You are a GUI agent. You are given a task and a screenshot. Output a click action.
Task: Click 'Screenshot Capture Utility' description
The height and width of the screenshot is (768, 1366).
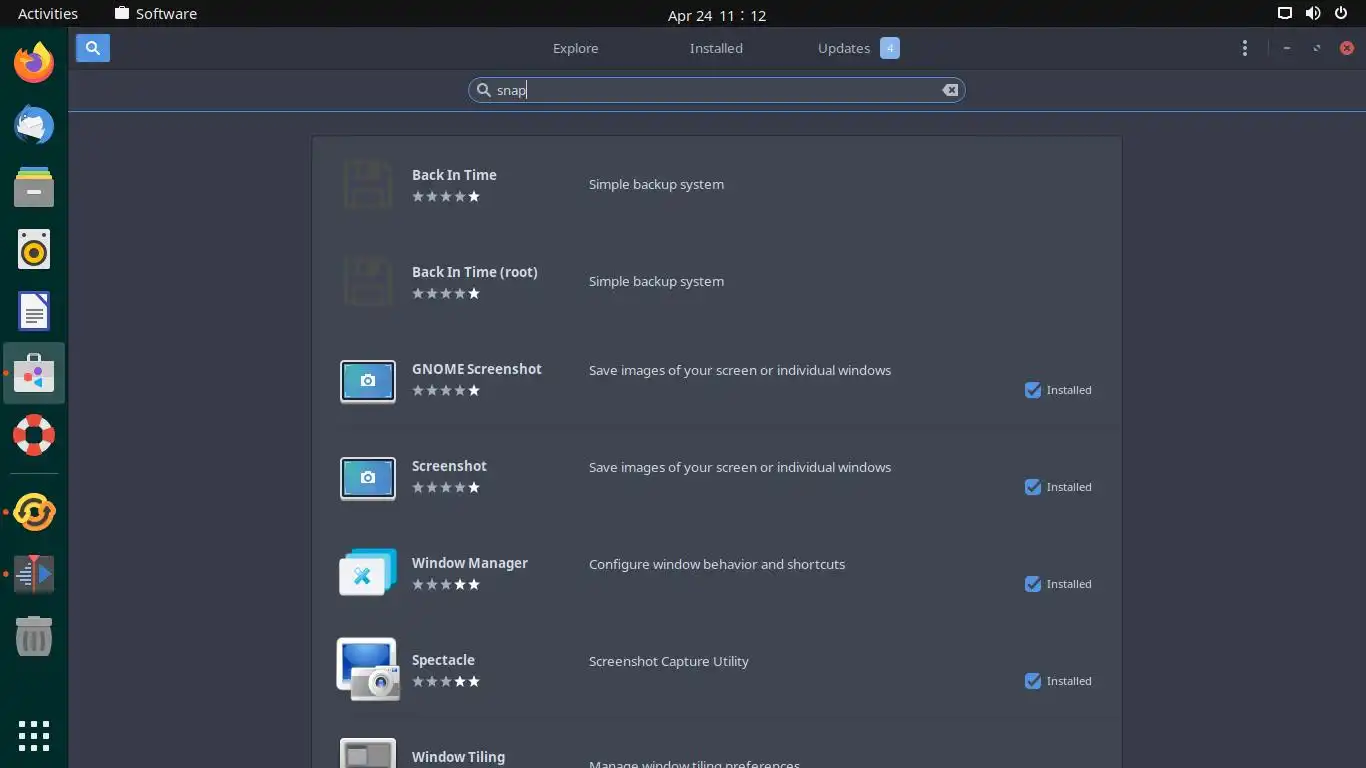669,661
